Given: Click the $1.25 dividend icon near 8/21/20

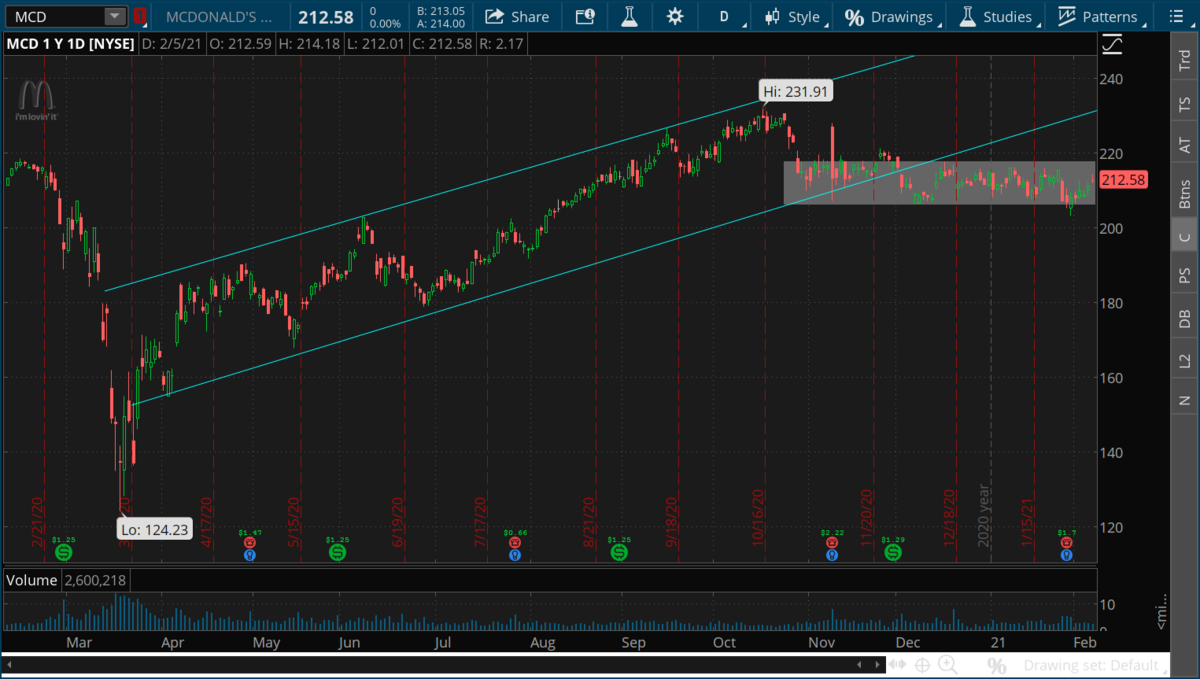Looking at the screenshot, I should click(619, 551).
